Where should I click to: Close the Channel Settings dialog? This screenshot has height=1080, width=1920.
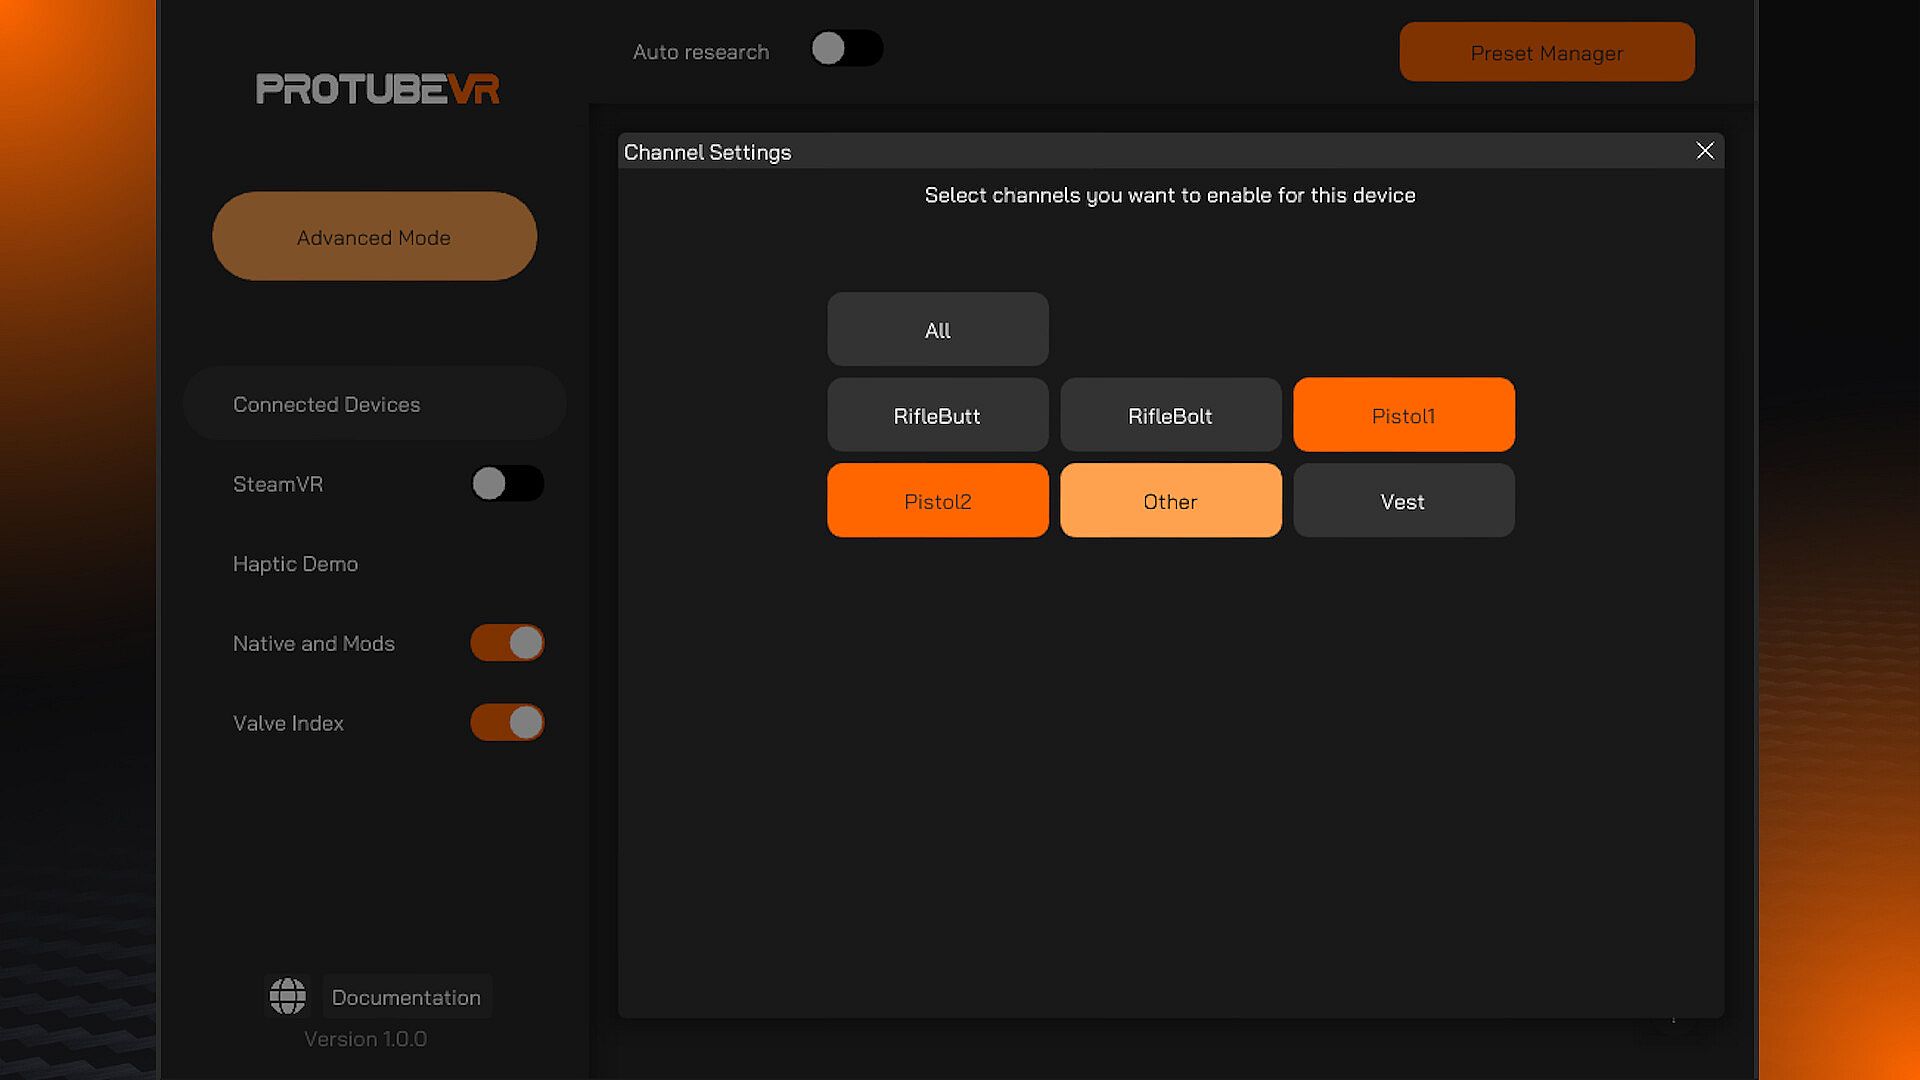pos(1705,151)
